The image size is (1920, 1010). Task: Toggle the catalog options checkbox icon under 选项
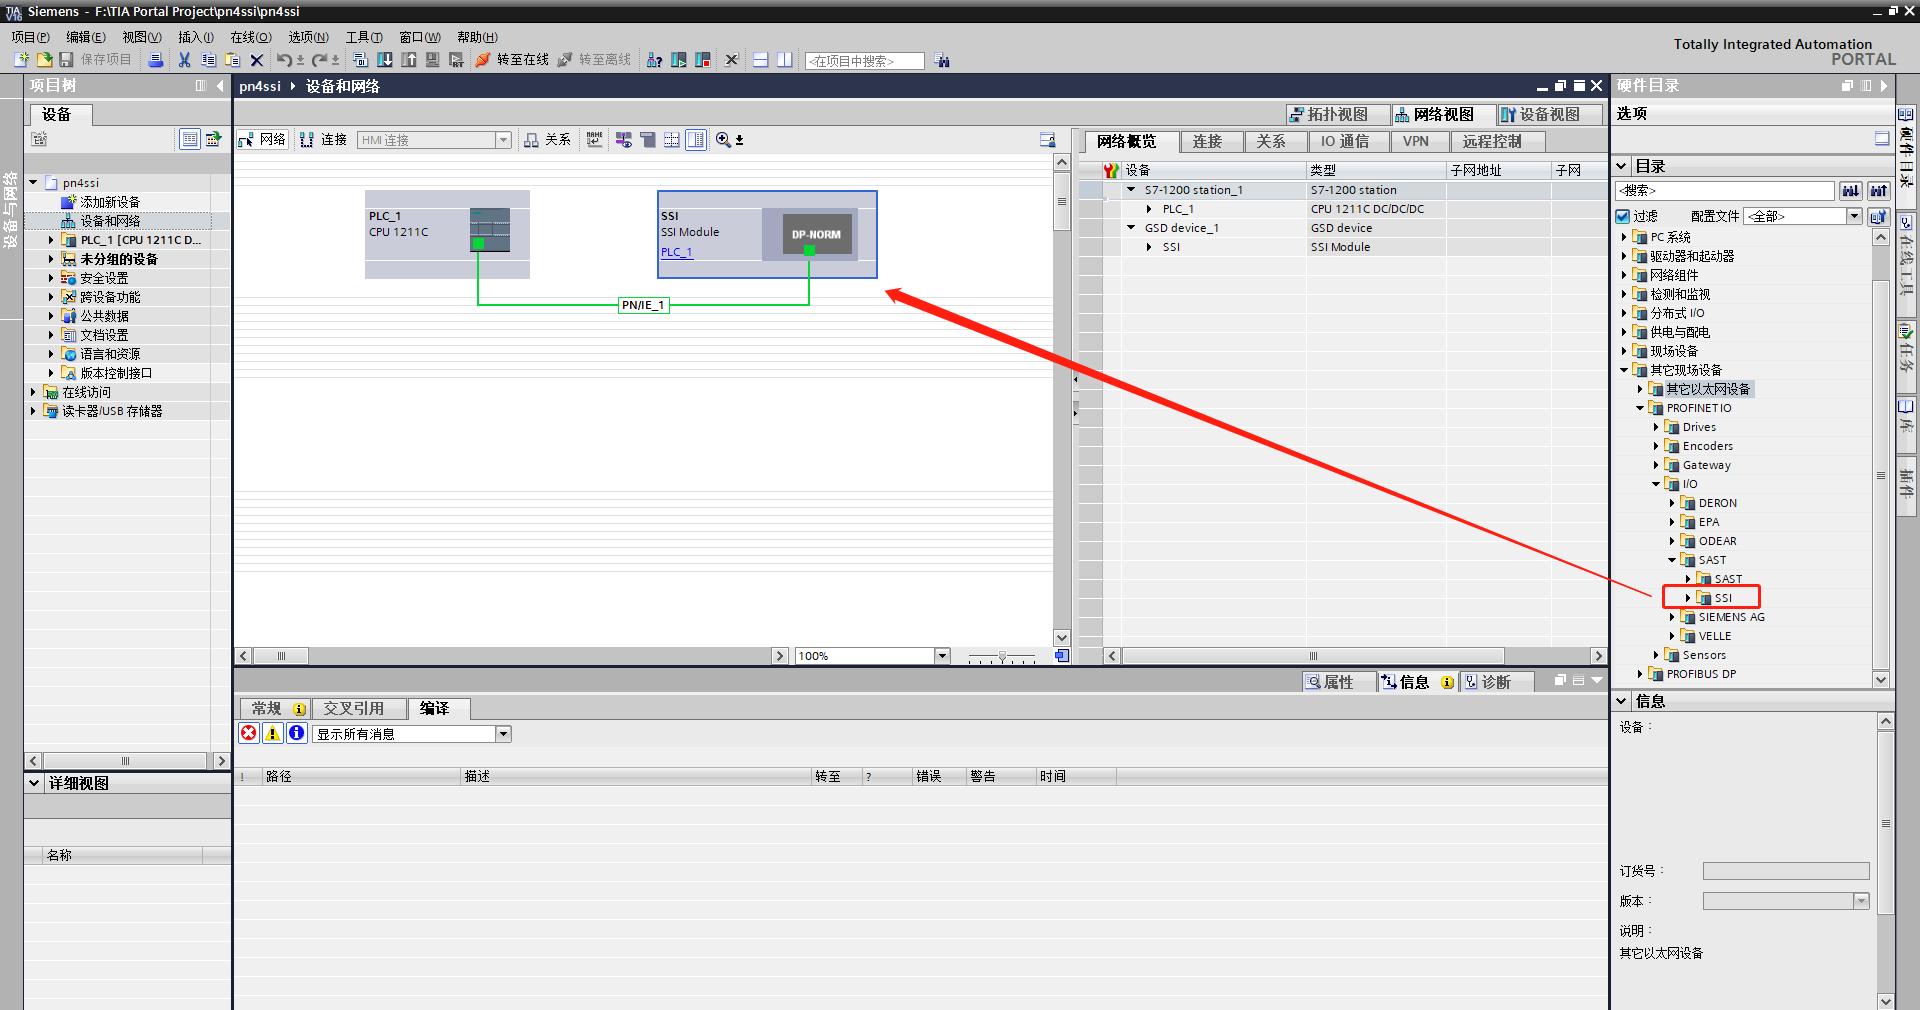coord(1881,139)
